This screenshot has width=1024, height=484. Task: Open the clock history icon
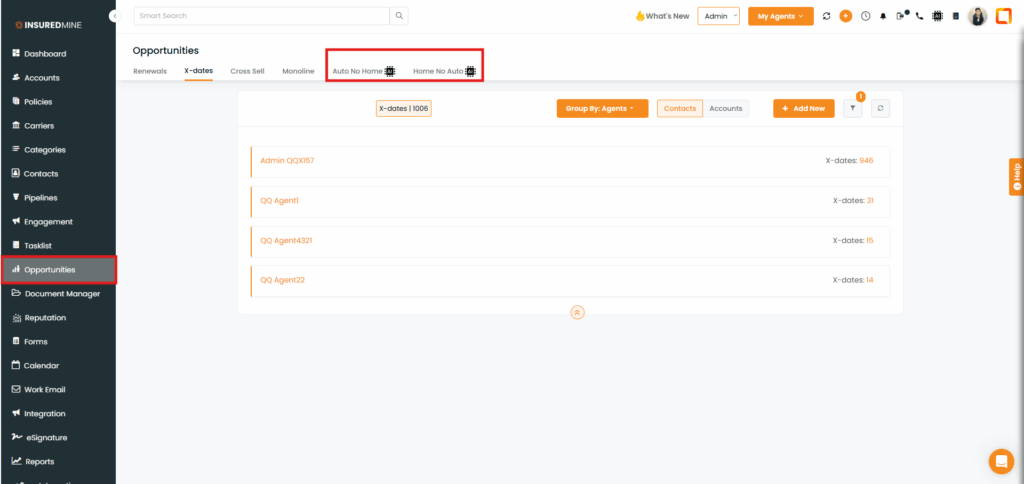click(865, 16)
